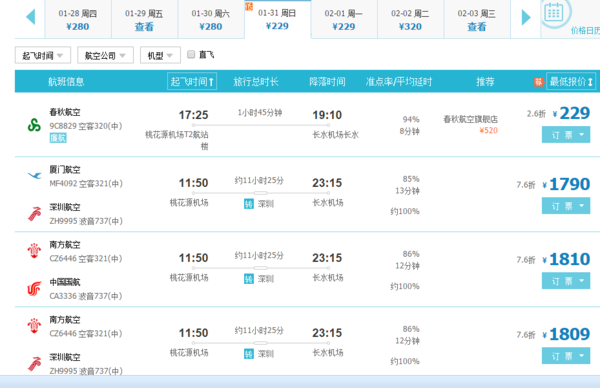This screenshot has width=600, height=388.
Task: Click Shenzhen Airlines logo in ¥1809 row
Action: click(34, 364)
